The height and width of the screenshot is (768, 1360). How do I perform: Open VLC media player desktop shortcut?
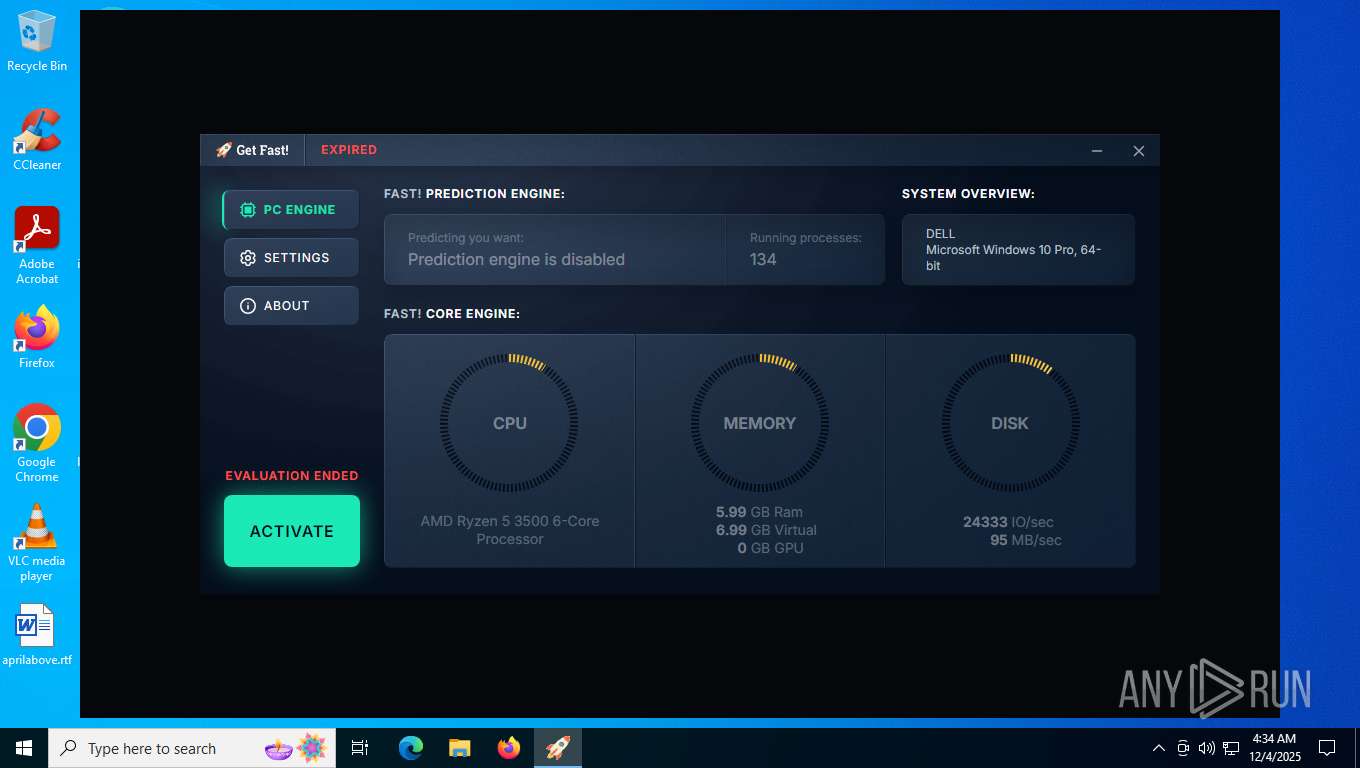[37, 543]
